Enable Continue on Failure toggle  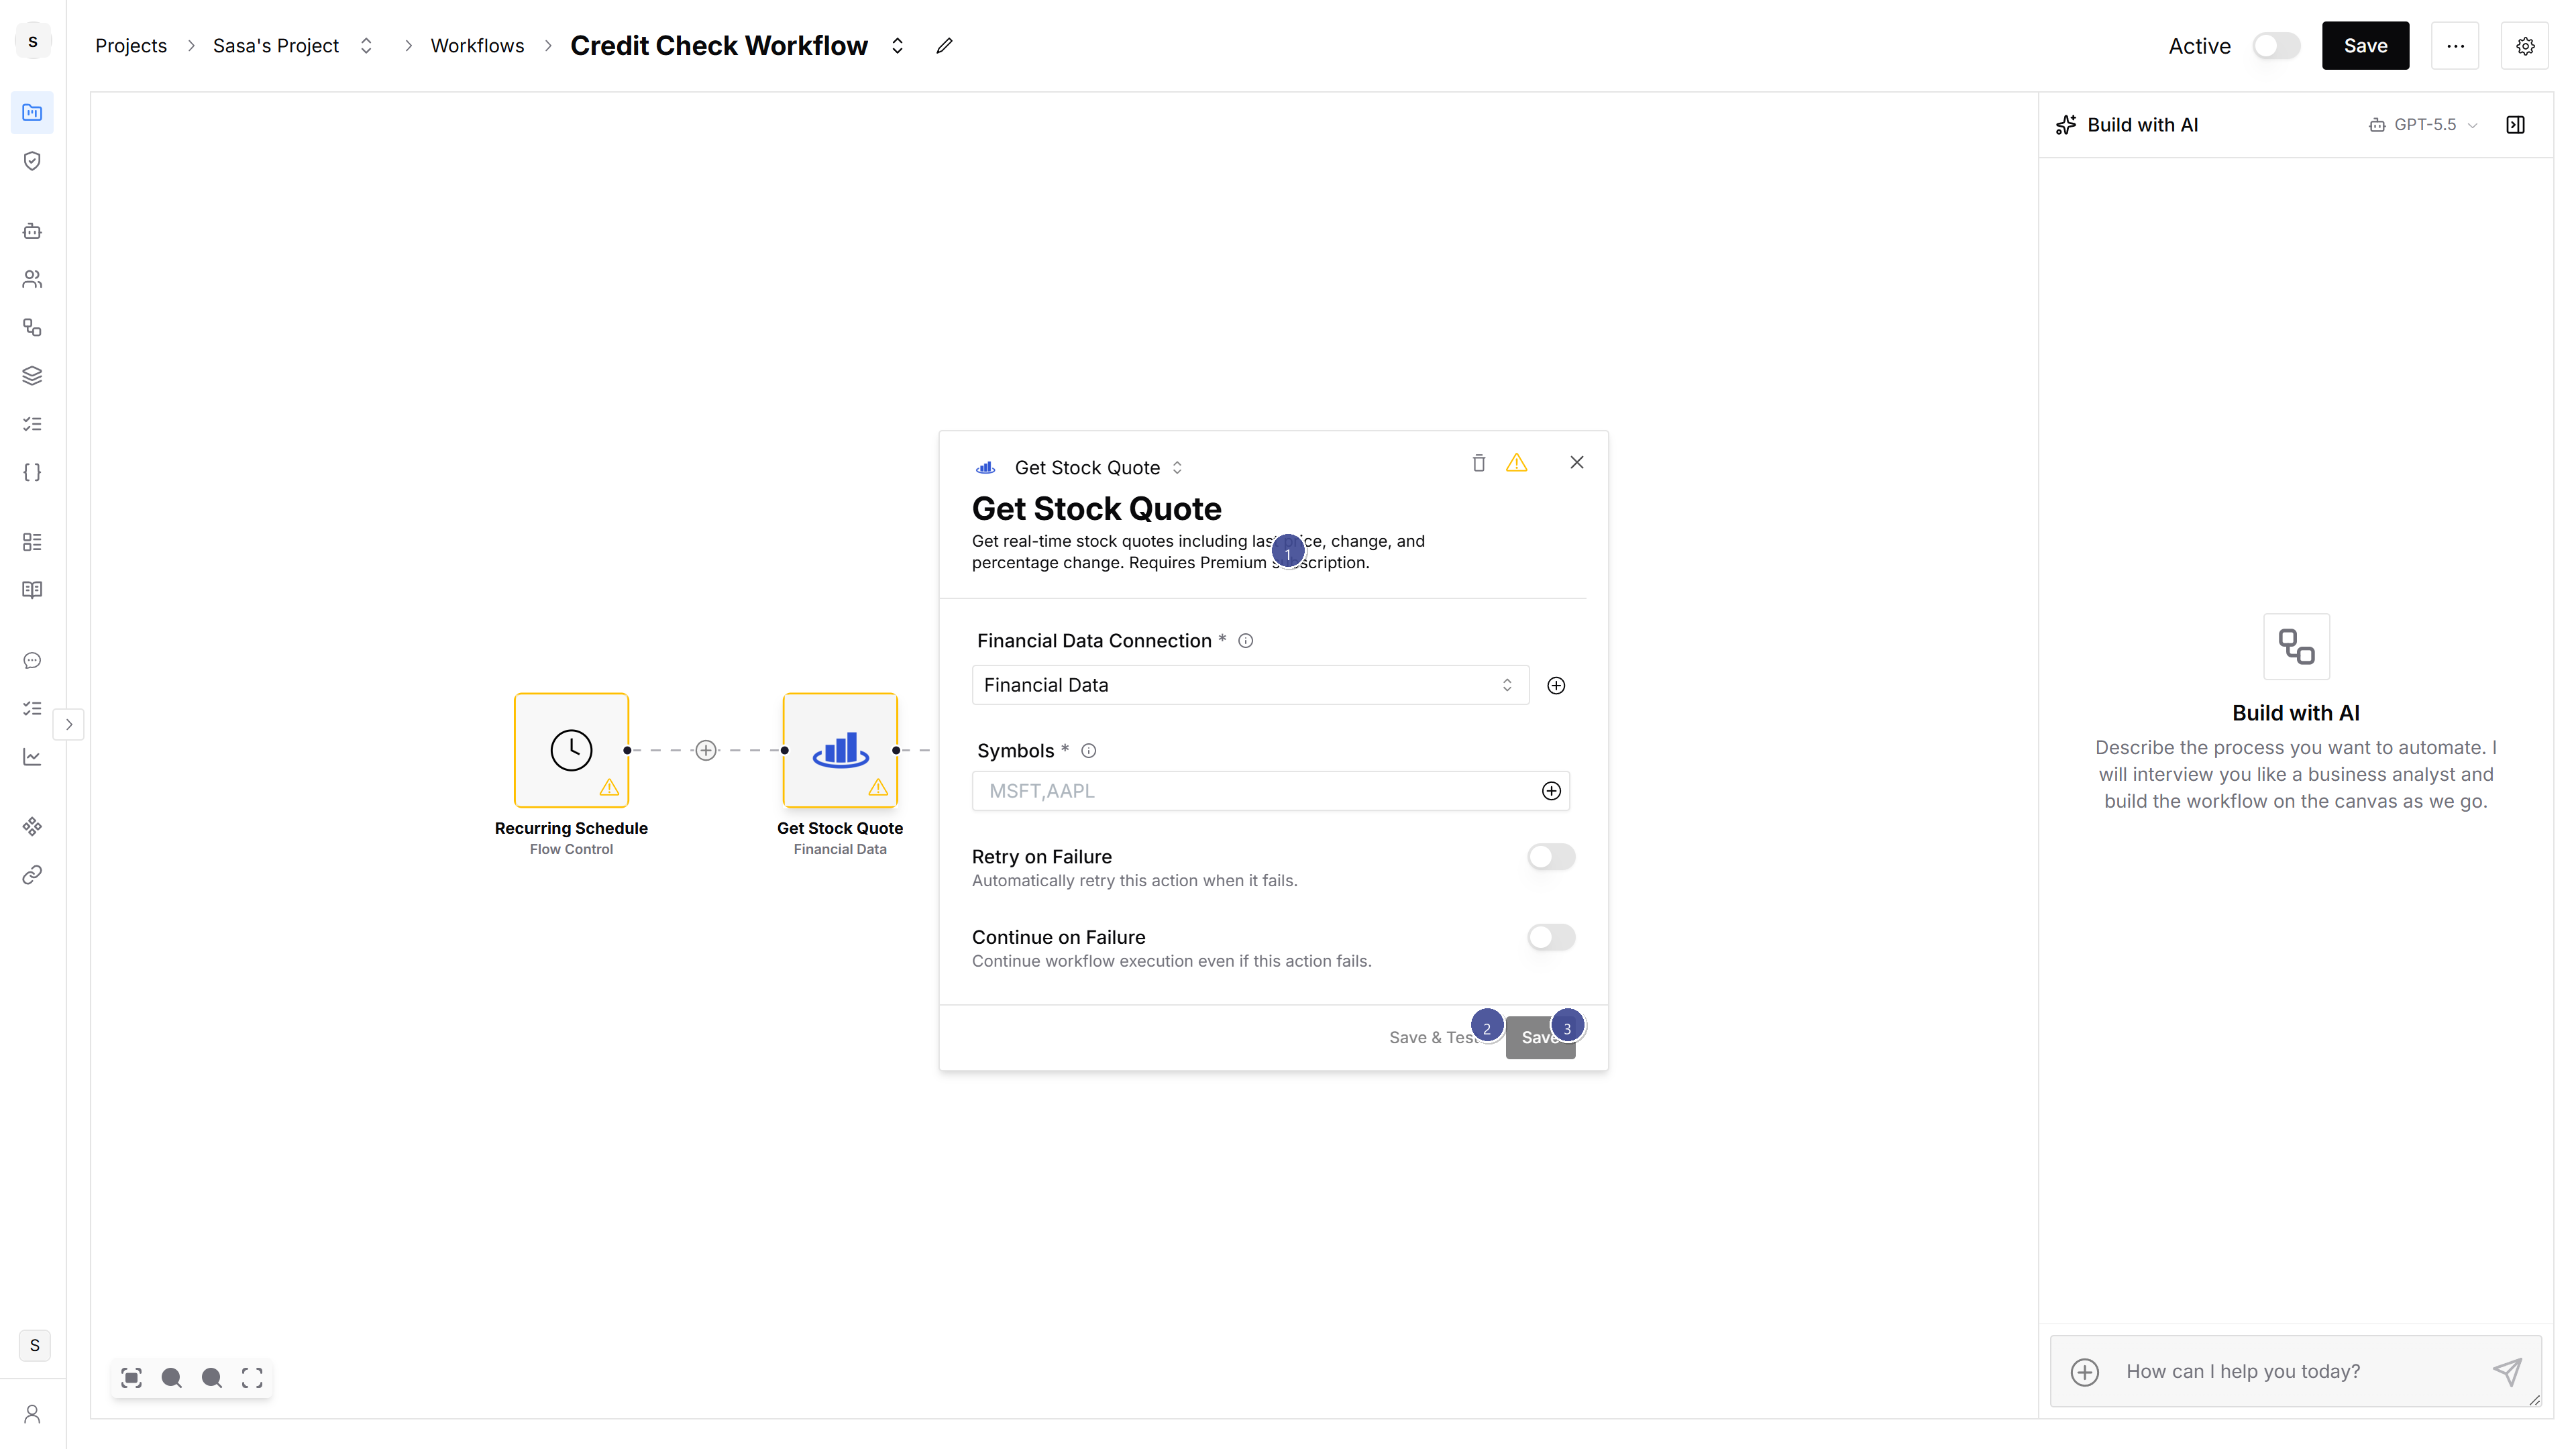pyautogui.click(x=1551, y=937)
